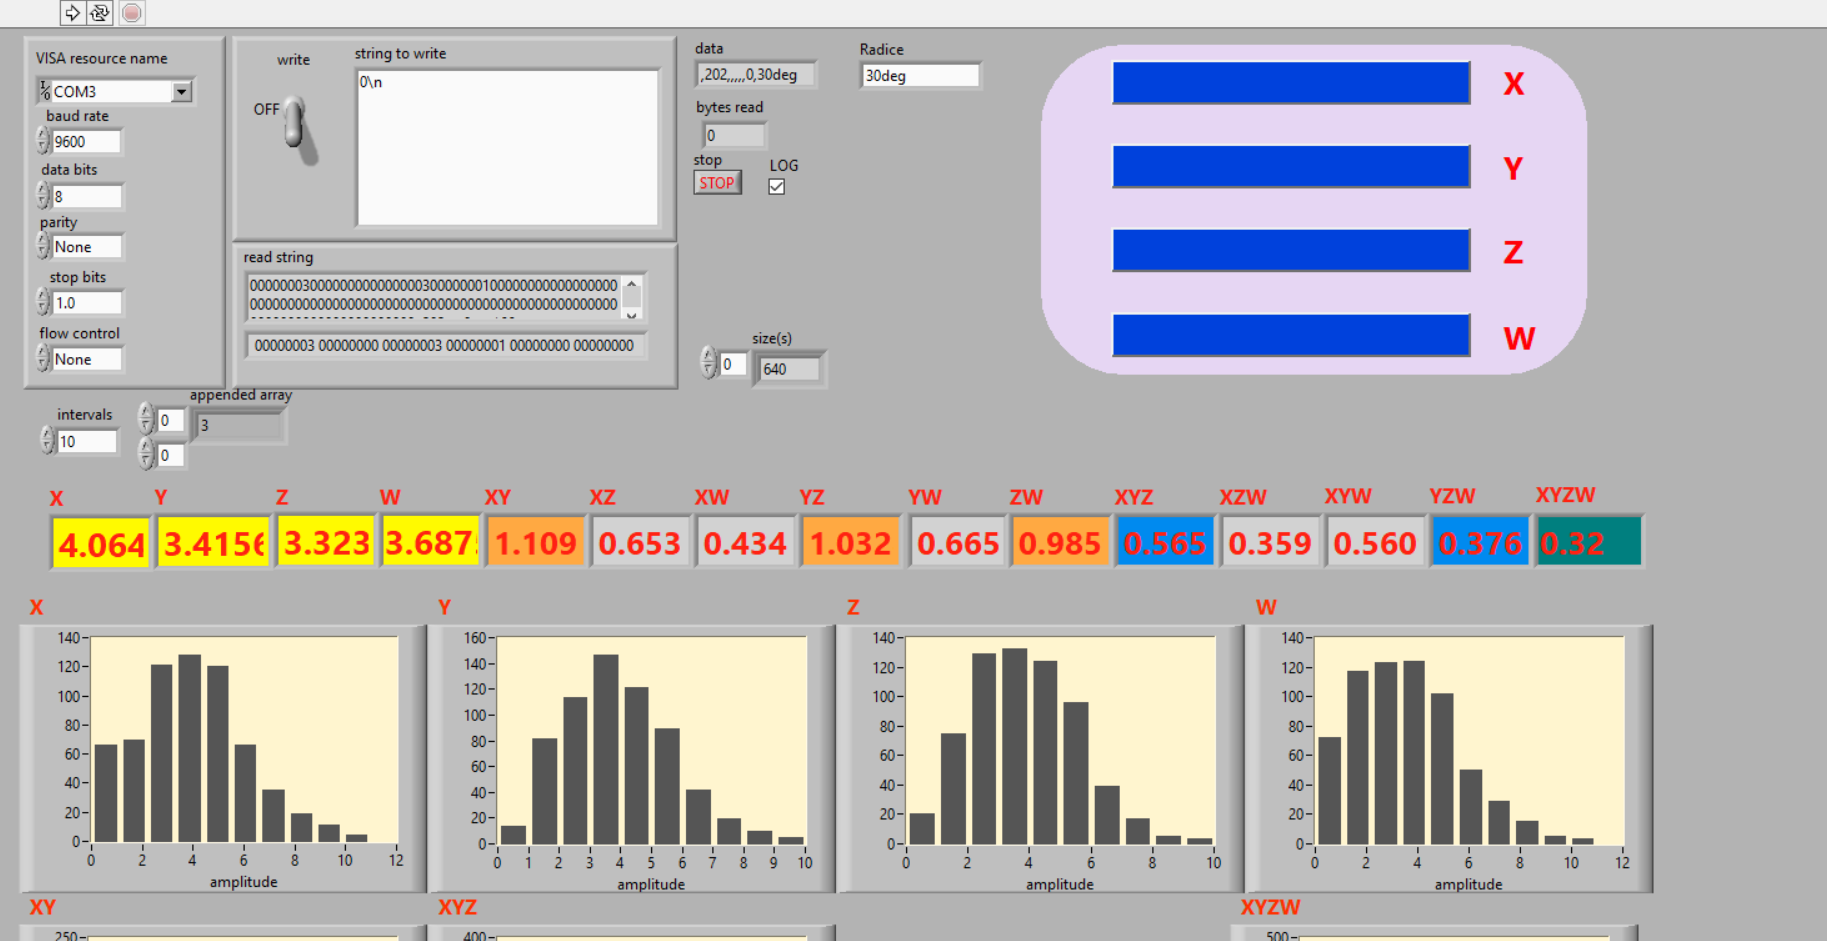Click the baud rate increment/decrement stepper
The height and width of the screenshot is (941, 1827).
pyautogui.click(x=43, y=142)
